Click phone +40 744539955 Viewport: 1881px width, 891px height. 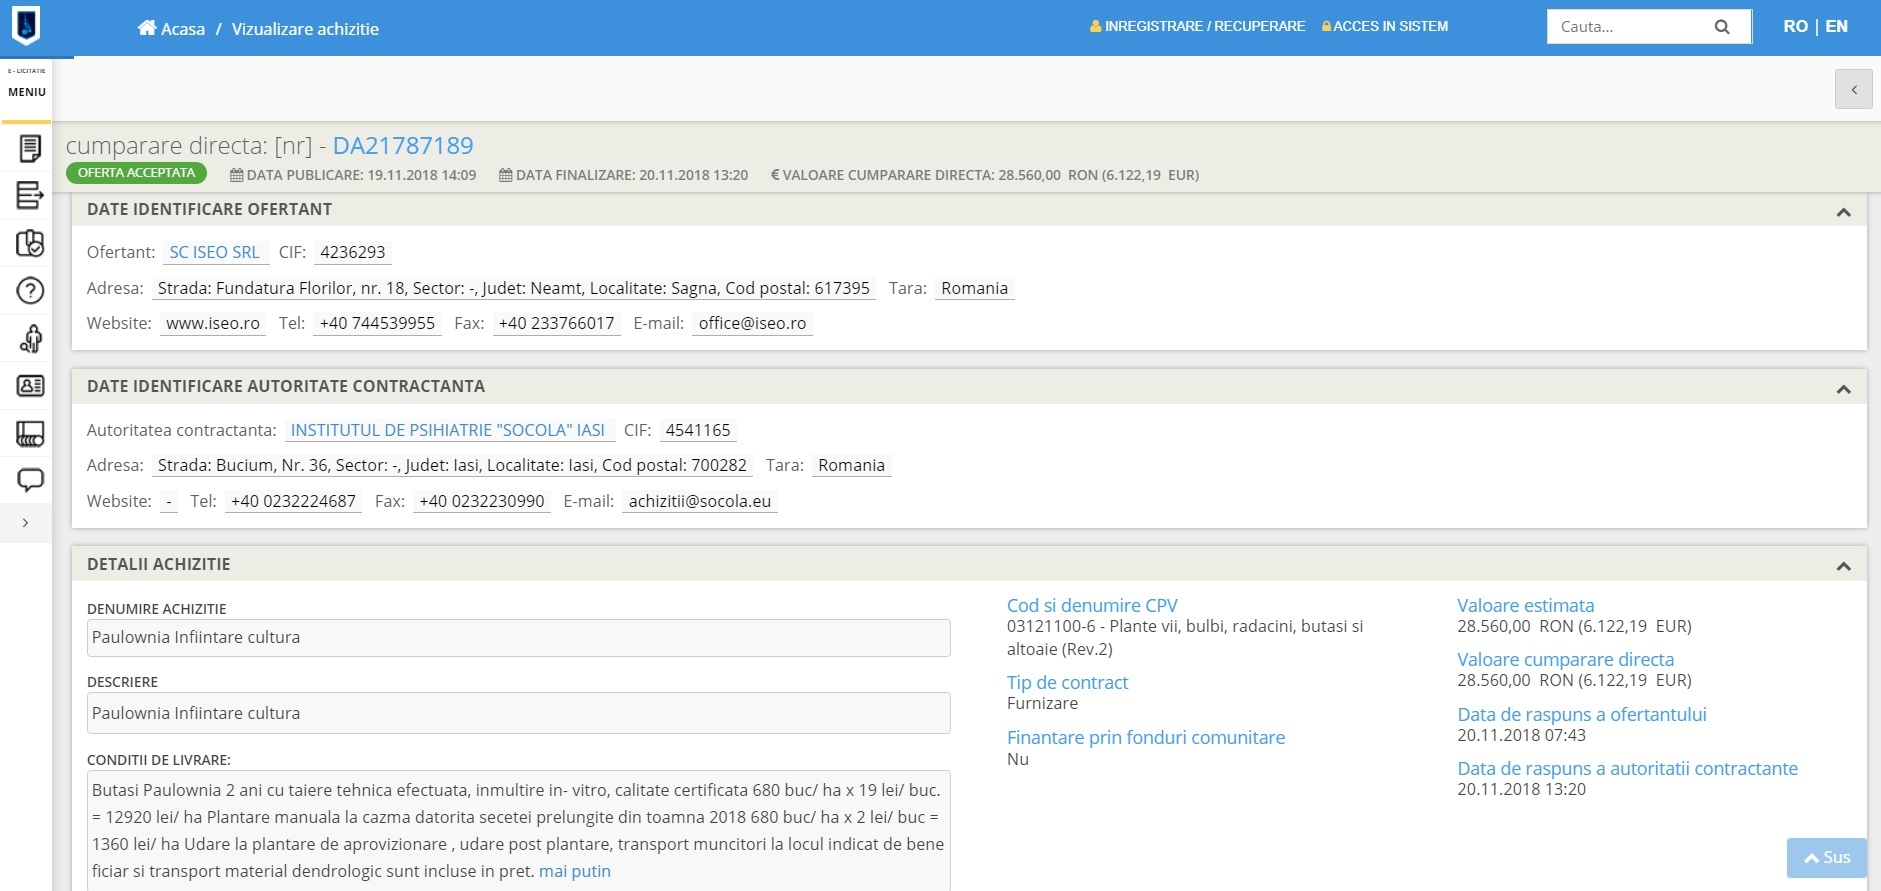[377, 323]
